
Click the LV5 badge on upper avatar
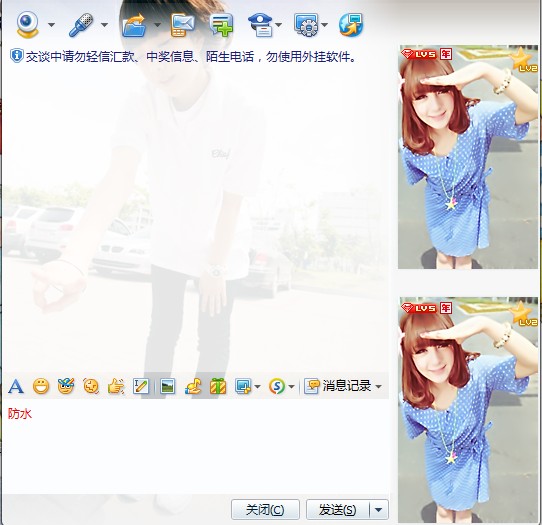pyautogui.click(x=419, y=54)
